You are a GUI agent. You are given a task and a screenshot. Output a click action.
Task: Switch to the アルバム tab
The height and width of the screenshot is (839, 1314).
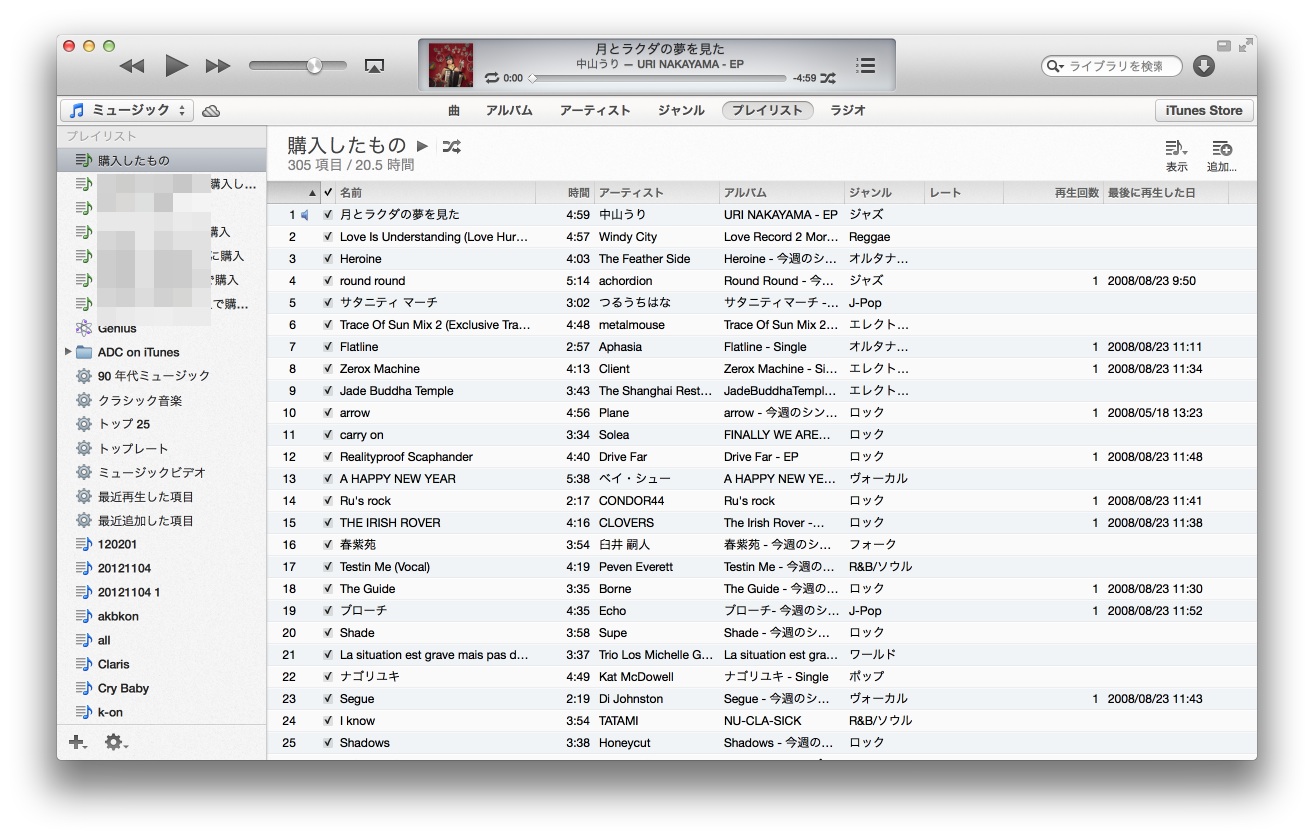[x=509, y=110]
